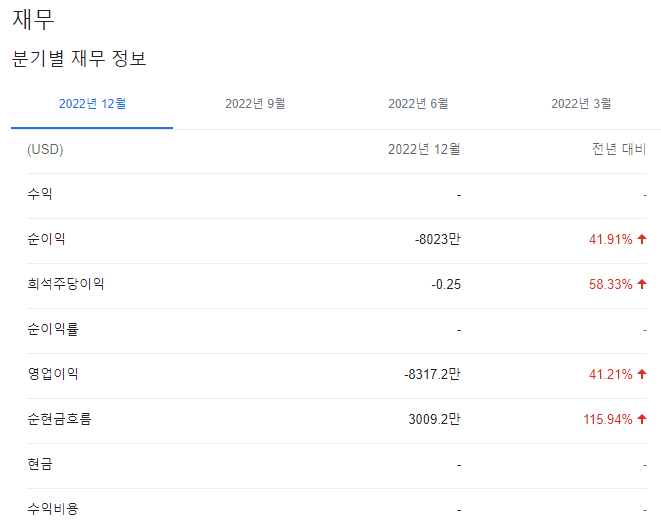This screenshot has height=530, width=661.
Task: Select the 희석주당이익 row label
Action: click(66, 284)
